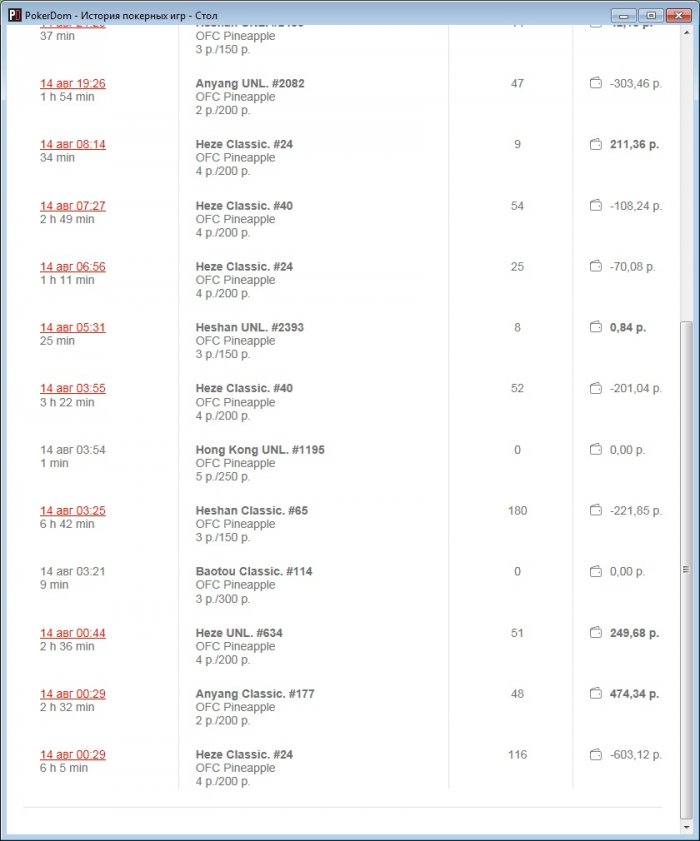Open the 14 авг 19:26 session link
Screen dimensions: 700x841
[73, 84]
